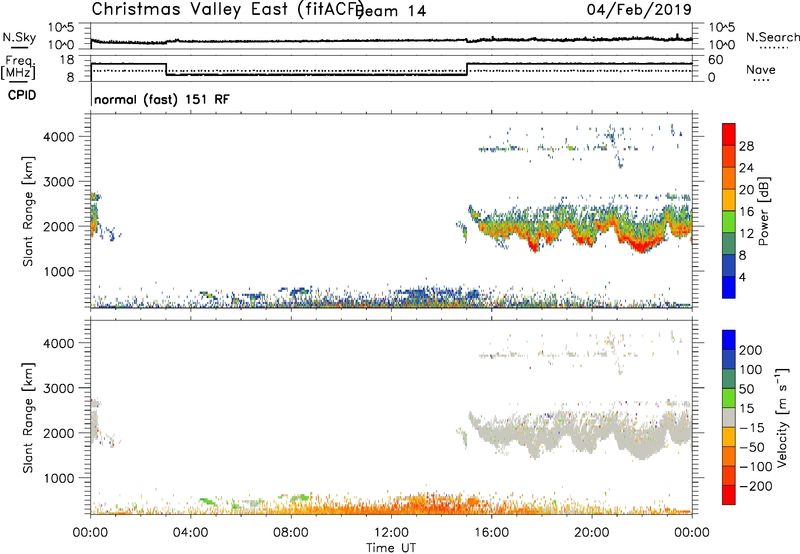Select Velocity colorbar yellow segment between -15 and -50
The height and width of the screenshot is (554, 800).
729,437
